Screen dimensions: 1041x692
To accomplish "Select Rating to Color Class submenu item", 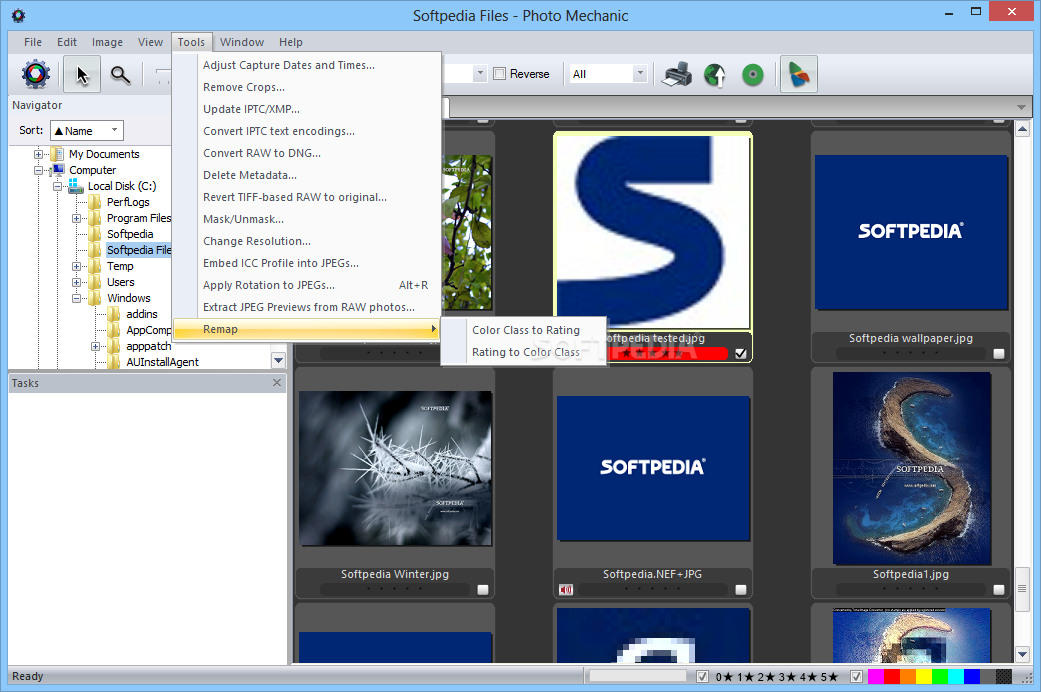I will point(524,352).
